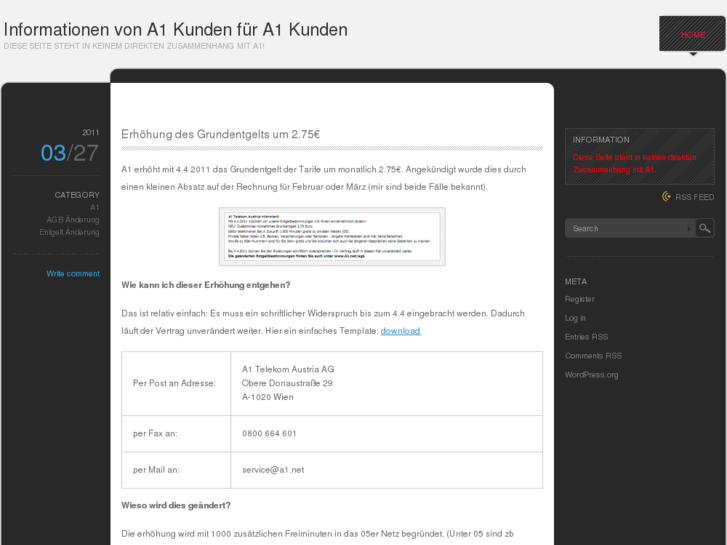
Task: Open the Register meta link
Action: coord(580,299)
